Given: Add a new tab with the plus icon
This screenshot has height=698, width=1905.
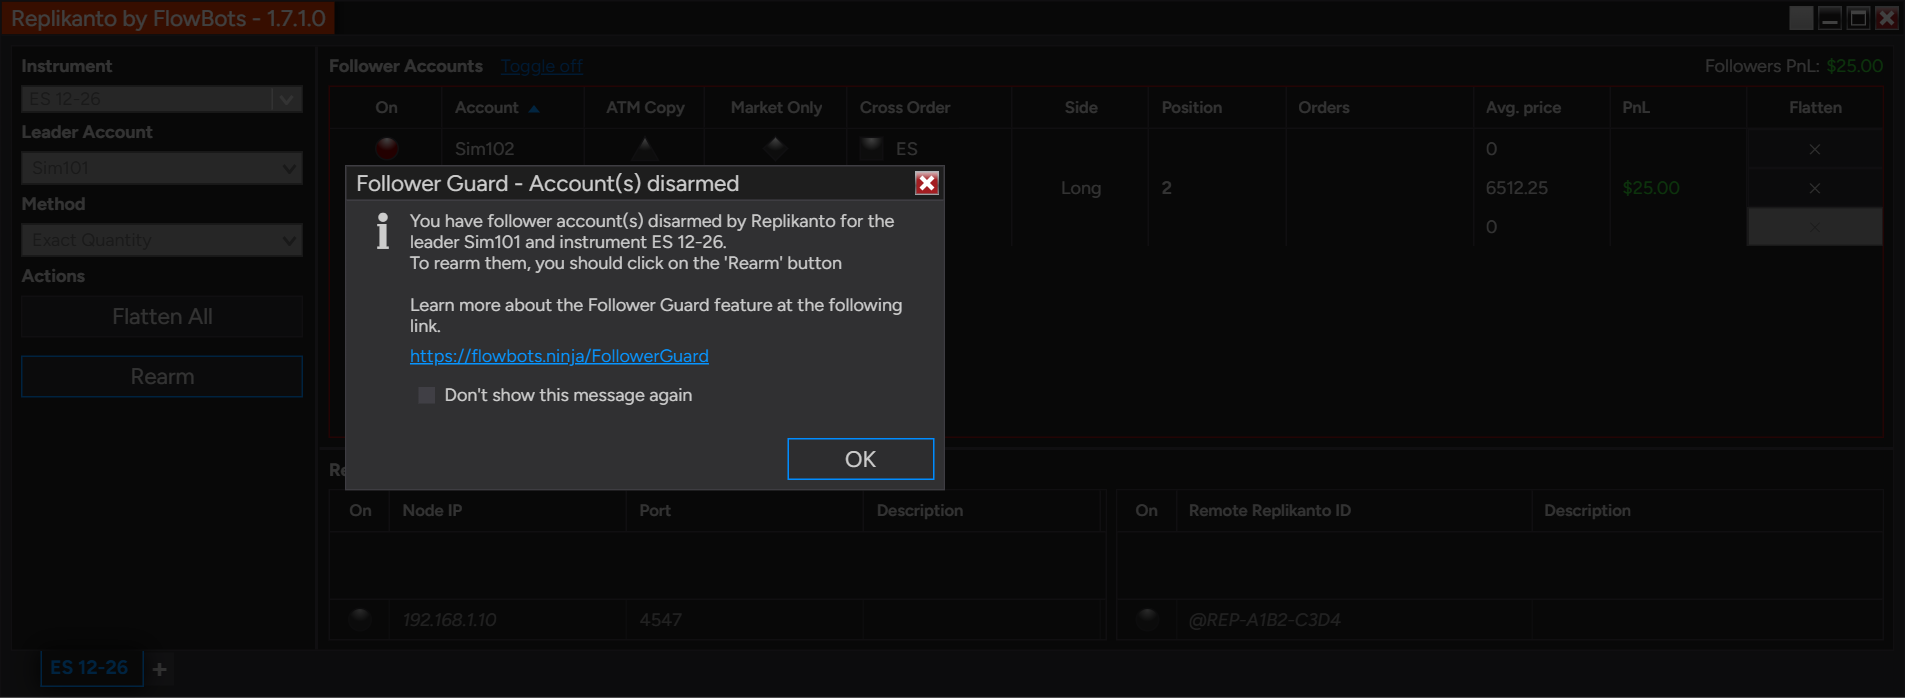Looking at the screenshot, I should tap(160, 669).
